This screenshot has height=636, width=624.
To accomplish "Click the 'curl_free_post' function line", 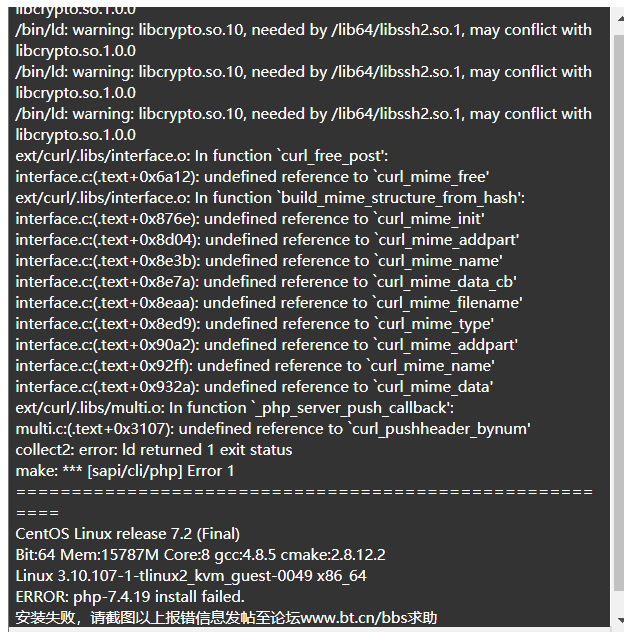I will click(x=202, y=156).
